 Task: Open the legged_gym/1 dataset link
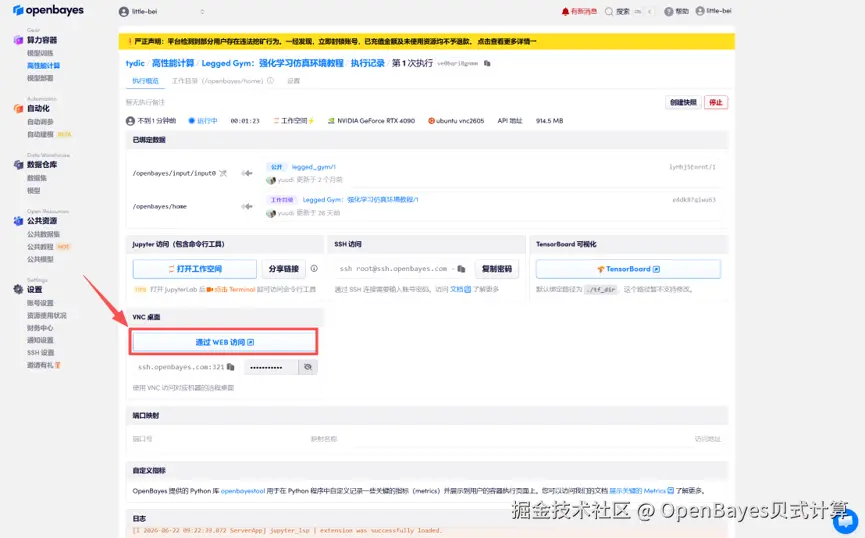click(313, 167)
